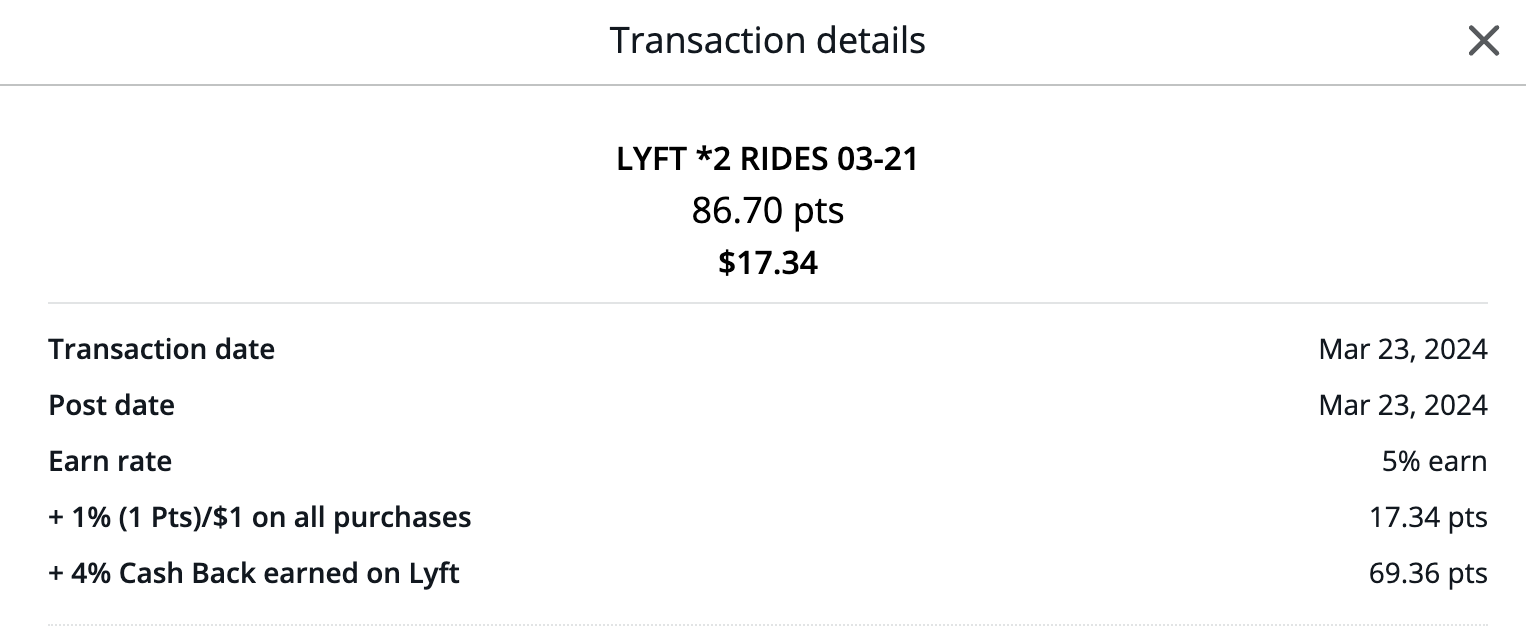Close the Transaction details dialog
1526x630 pixels.
point(1484,41)
